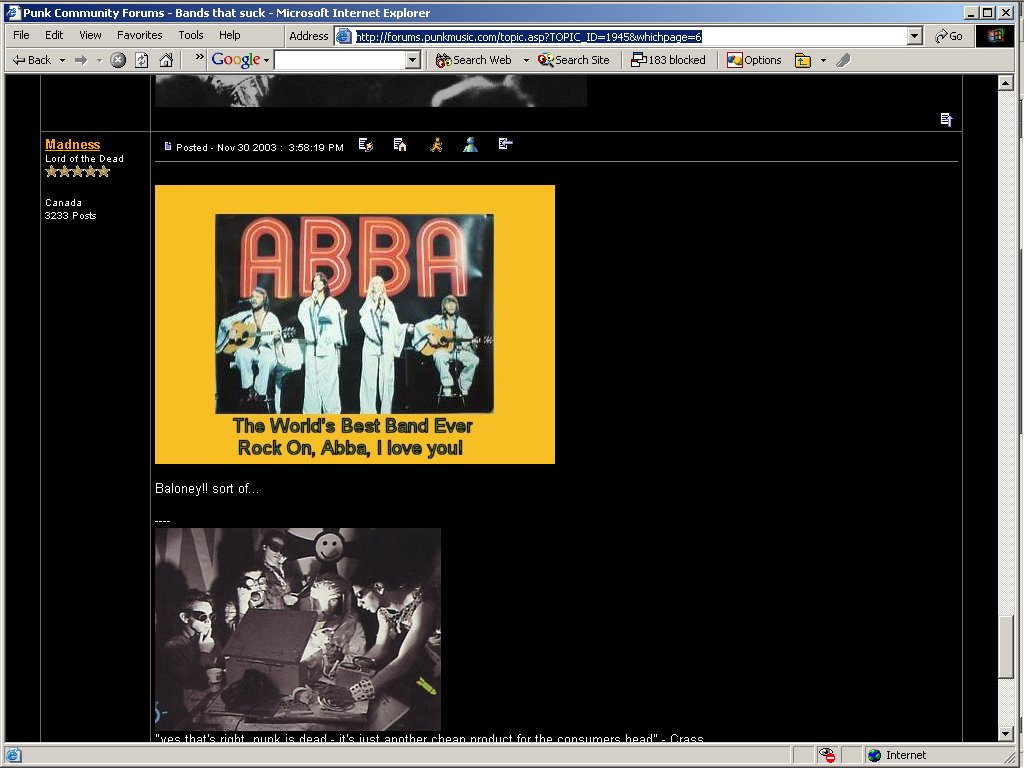
Task: Go to the browser Home page
Action: pos(166,60)
